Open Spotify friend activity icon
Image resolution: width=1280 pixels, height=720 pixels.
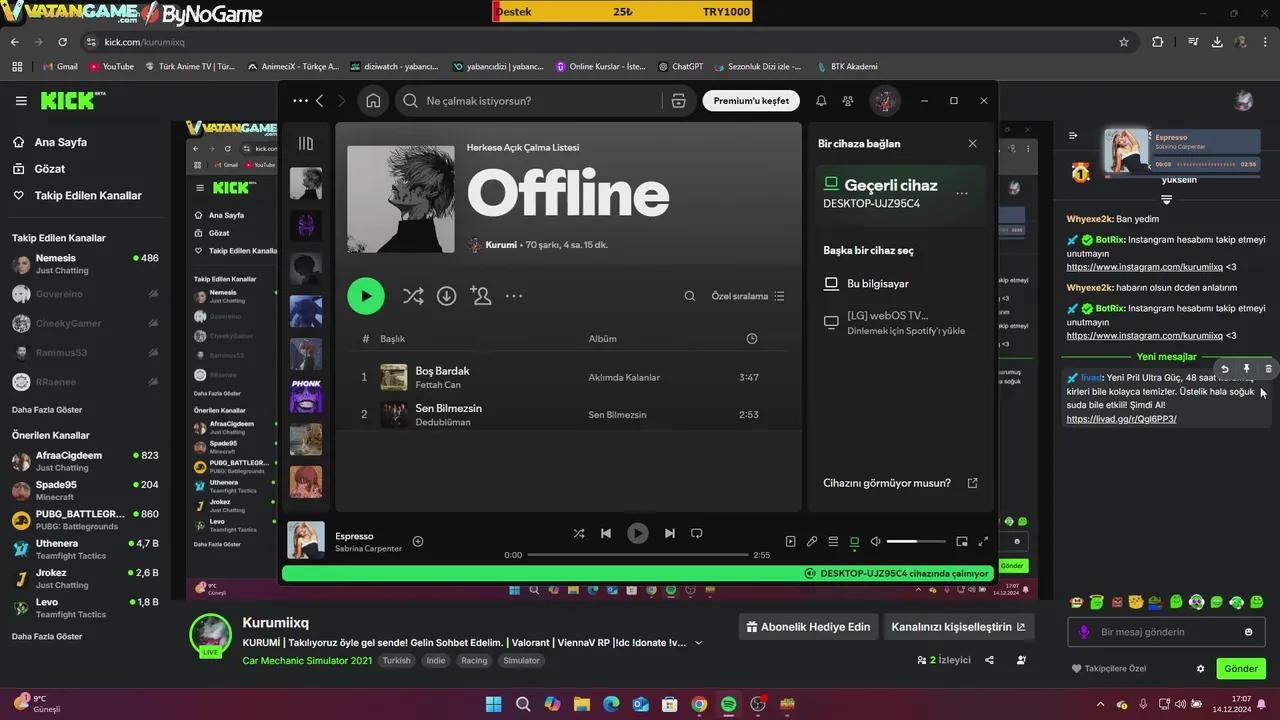[848, 101]
